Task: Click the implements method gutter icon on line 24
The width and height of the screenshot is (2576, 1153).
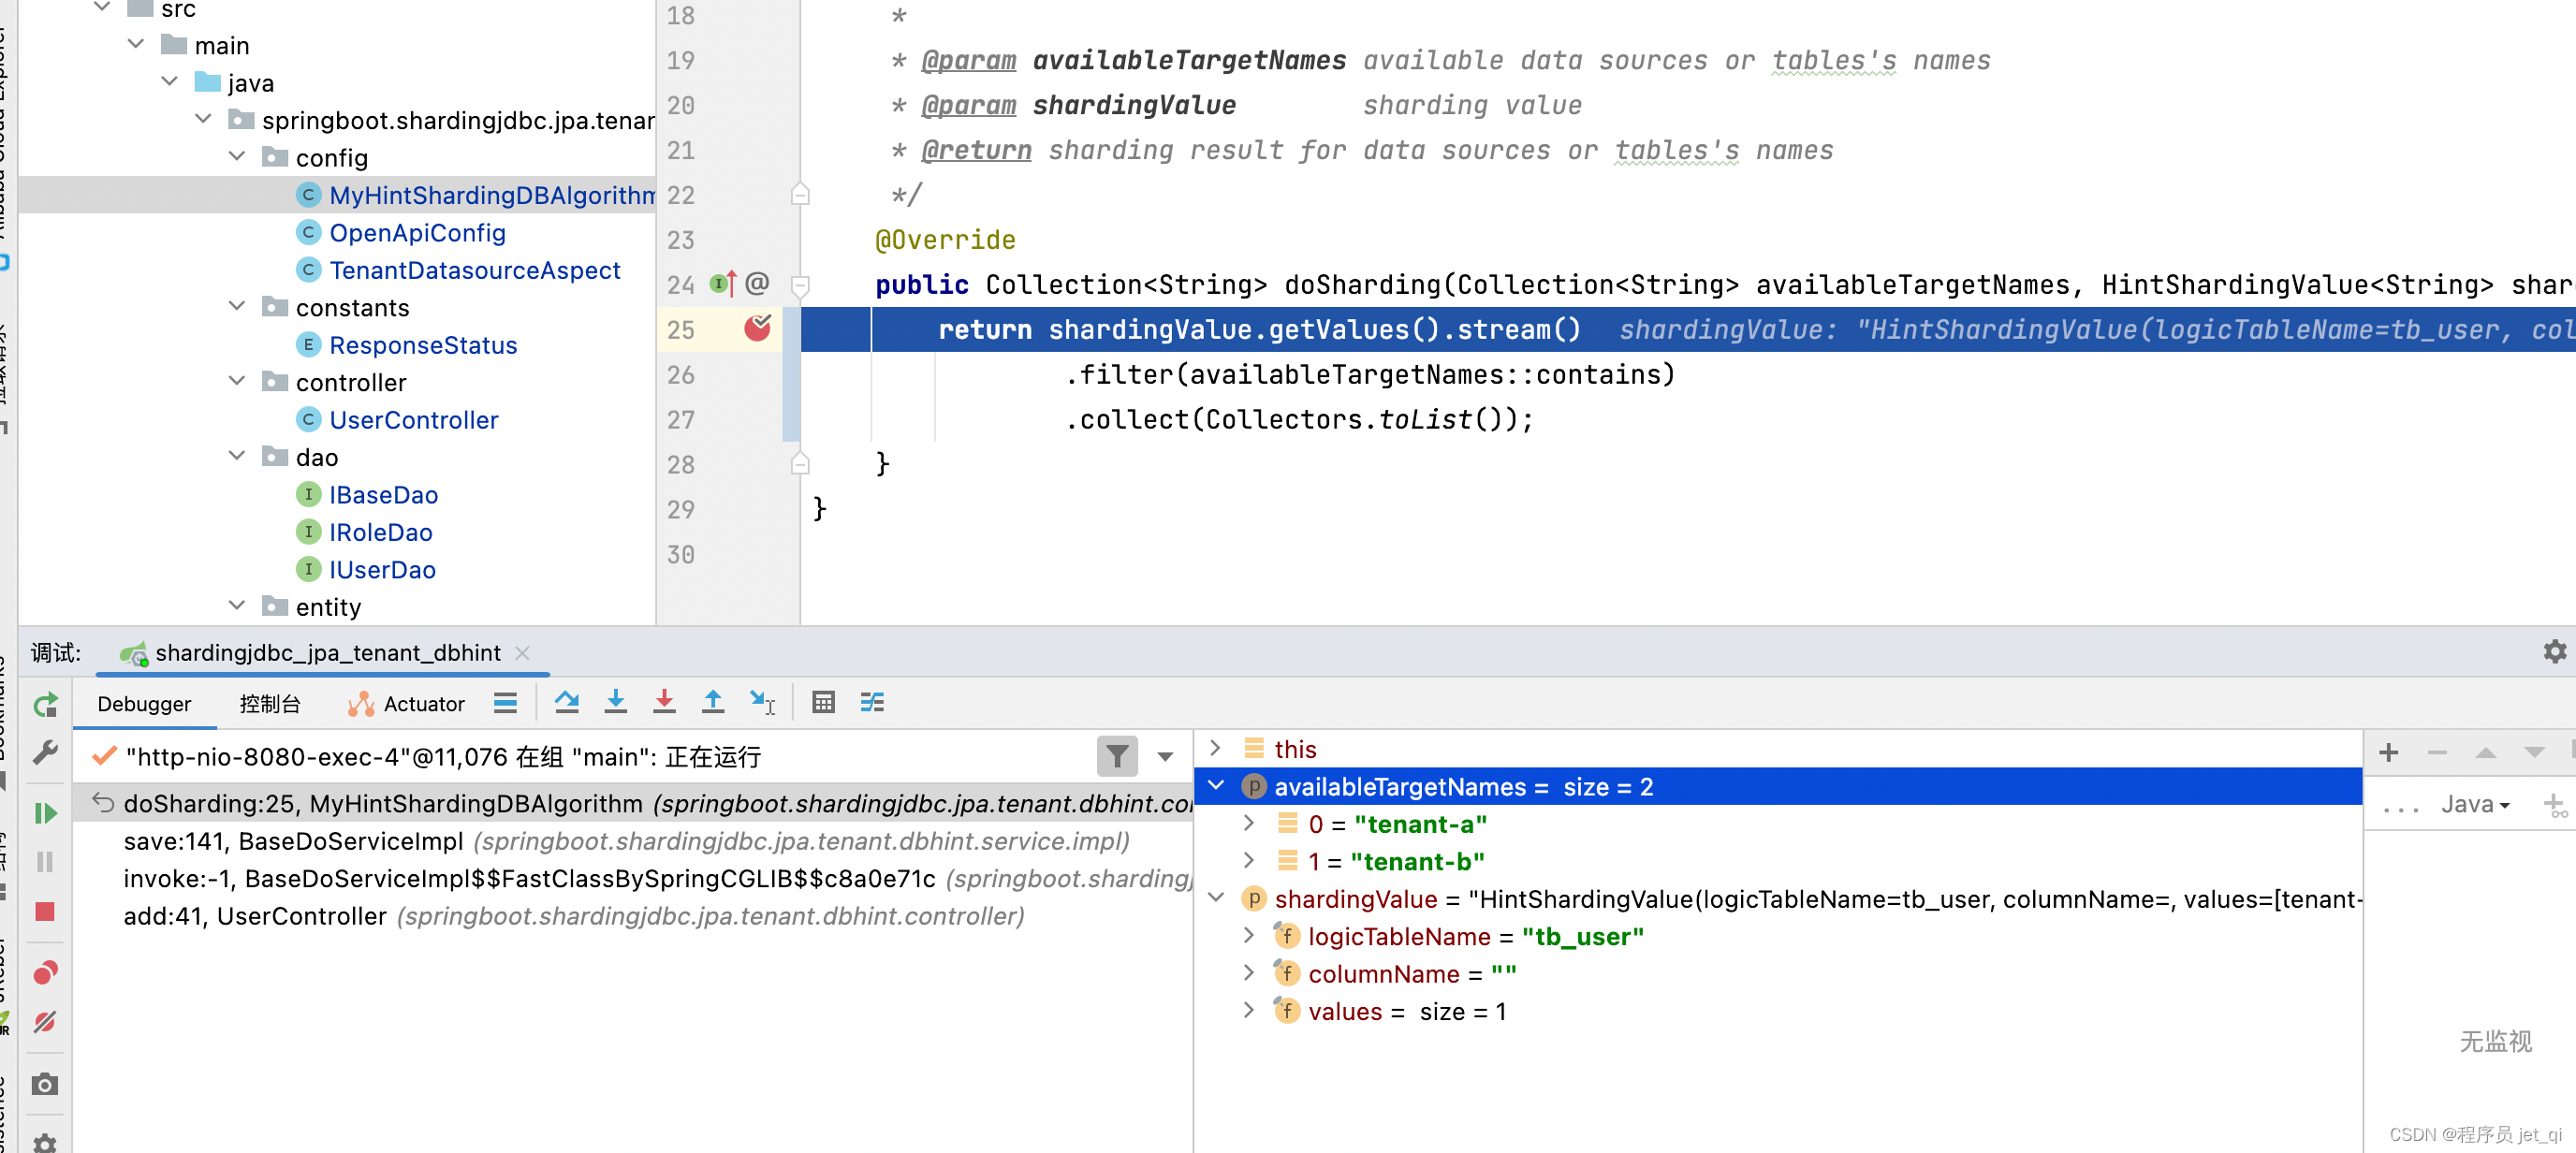Action: click(723, 284)
